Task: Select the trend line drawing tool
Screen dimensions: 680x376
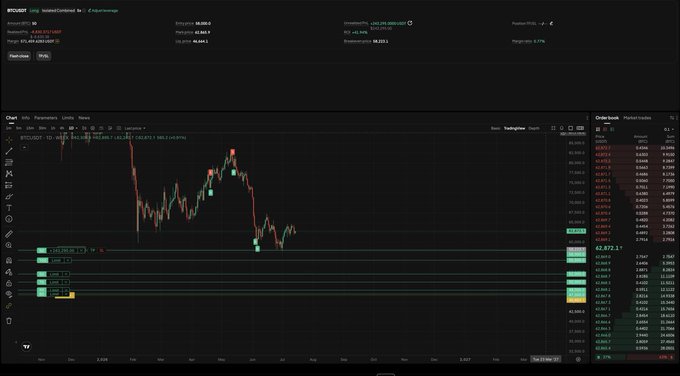Action: pyautogui.click(x=9, y=151)
